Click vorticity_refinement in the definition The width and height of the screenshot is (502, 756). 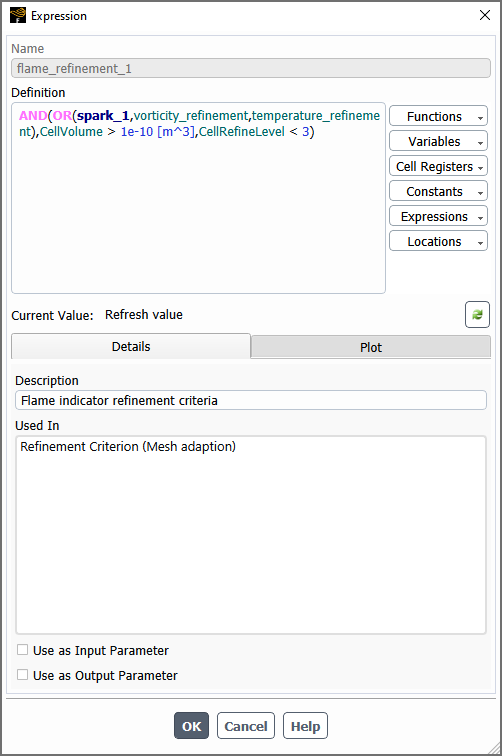point(191,116)
